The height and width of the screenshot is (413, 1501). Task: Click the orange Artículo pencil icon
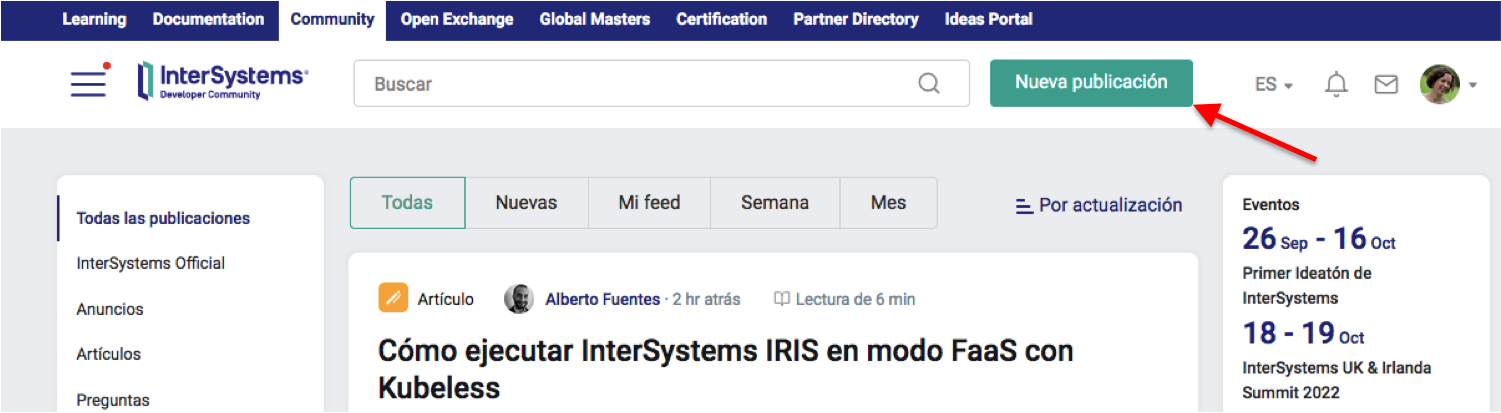[x=393, y=299]
